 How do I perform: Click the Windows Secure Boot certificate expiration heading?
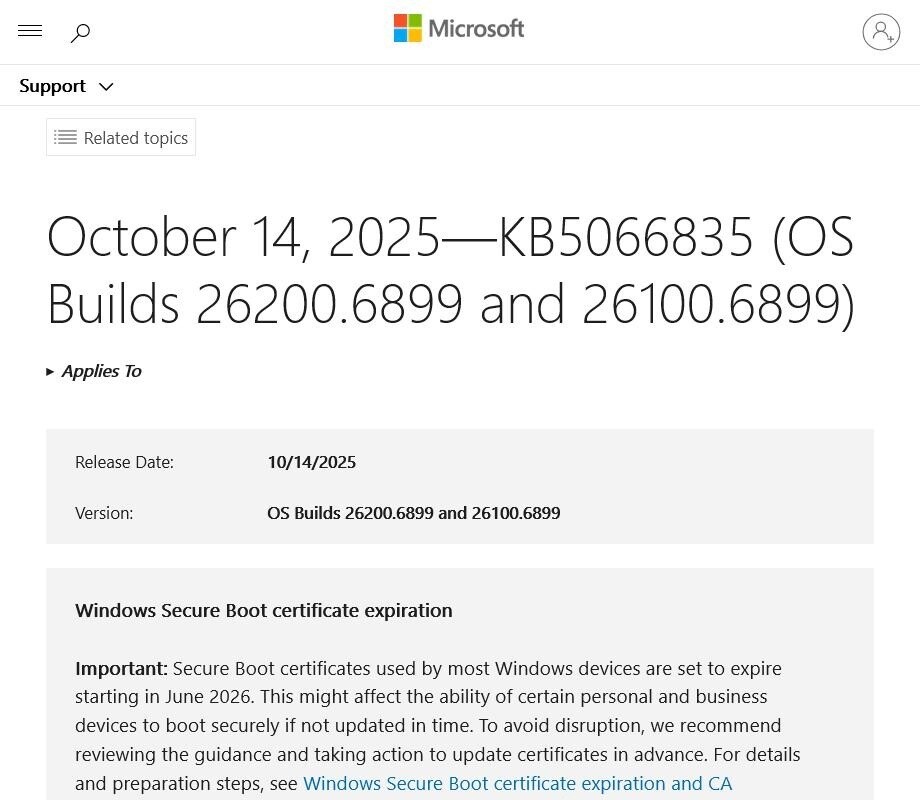(263, 610)
